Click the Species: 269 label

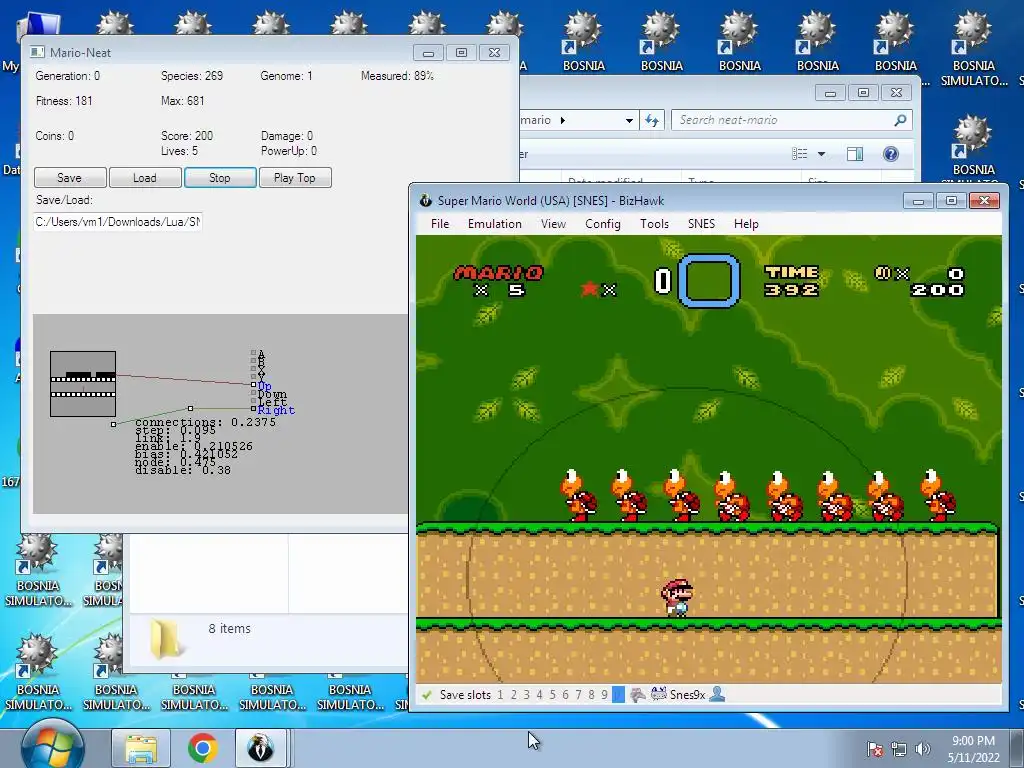click(x=192, y=76)
